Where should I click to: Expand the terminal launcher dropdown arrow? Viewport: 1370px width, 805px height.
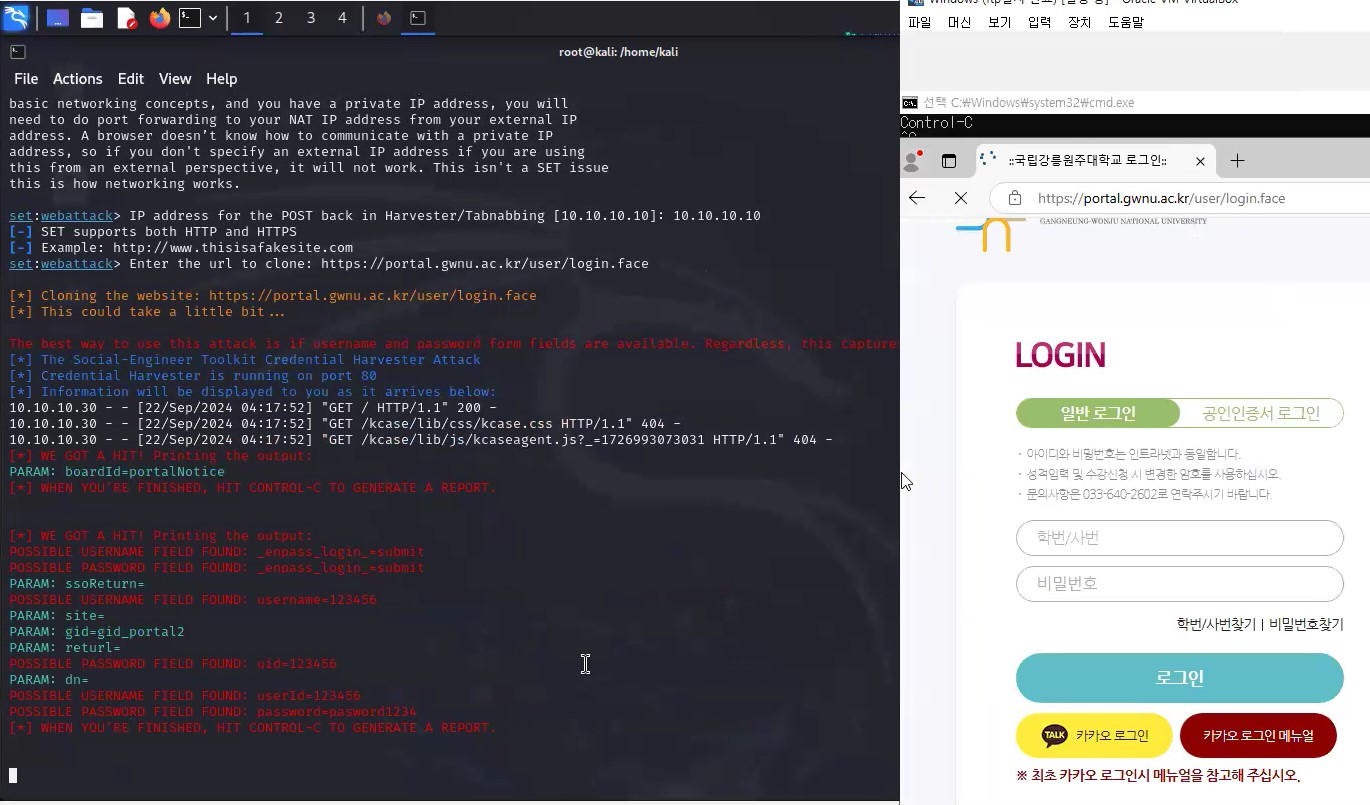213,18
